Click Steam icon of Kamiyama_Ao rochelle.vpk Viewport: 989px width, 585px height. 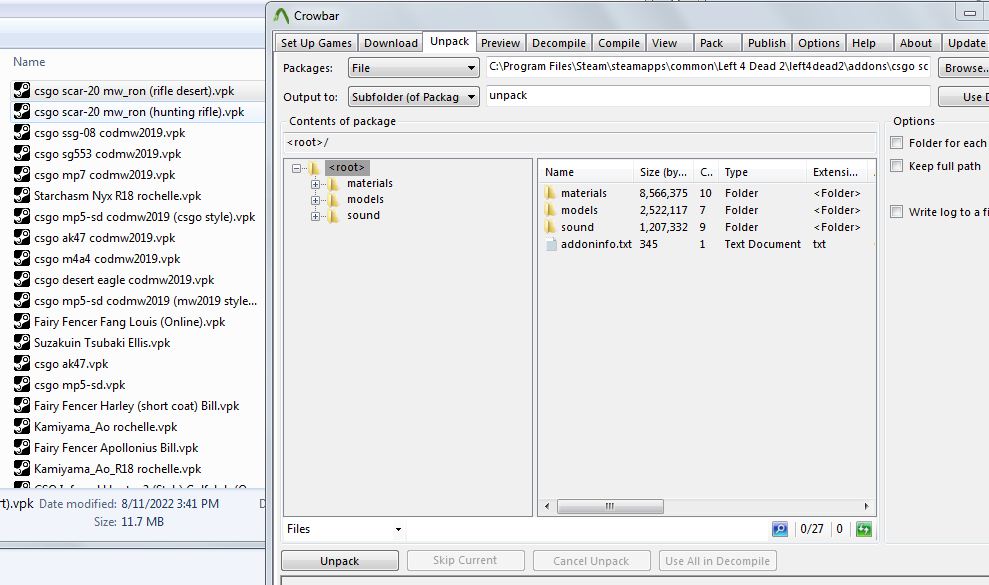(x=22, y=427)
